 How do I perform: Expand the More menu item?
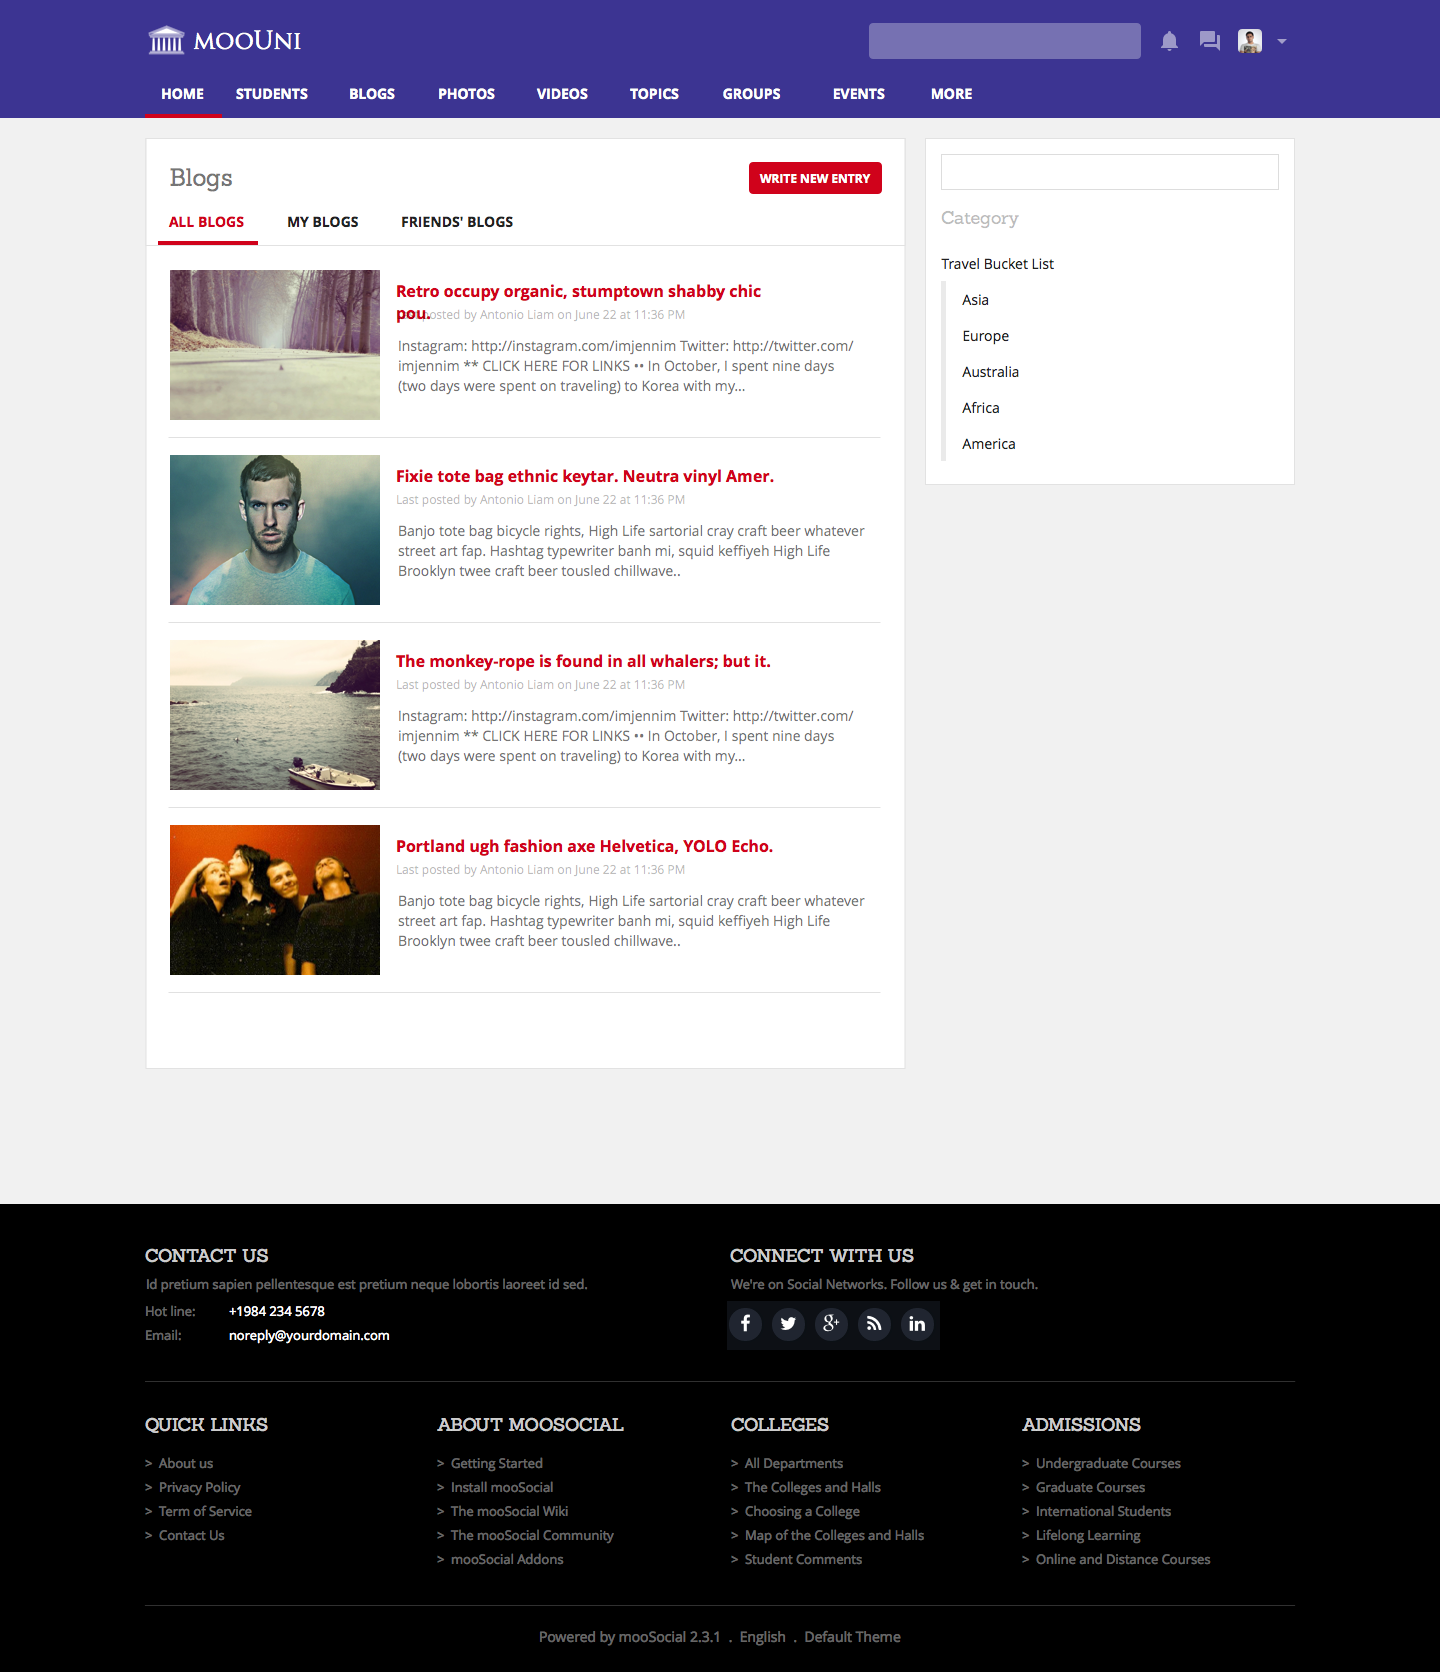point(951,94)
